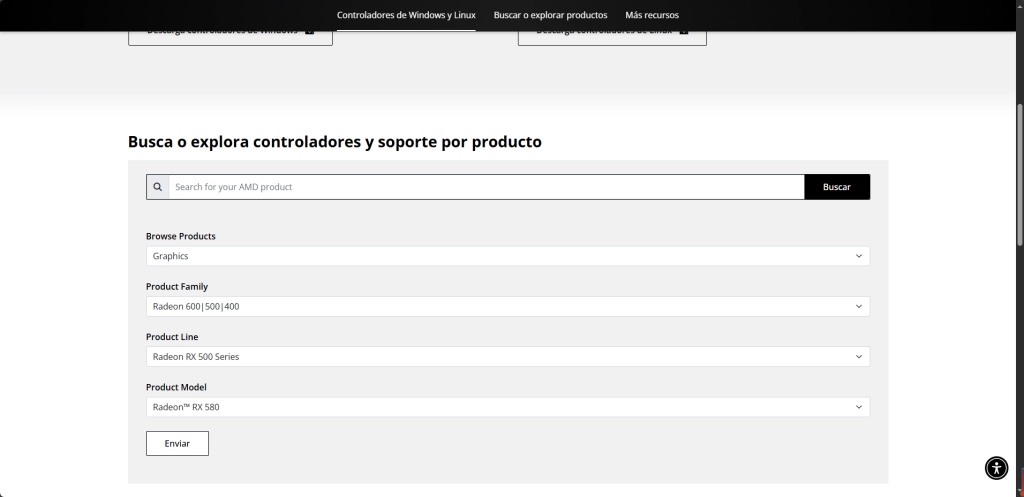Open the Más recursos tab
Viewport: 1024px width, 497px height.
click(652, 15)
